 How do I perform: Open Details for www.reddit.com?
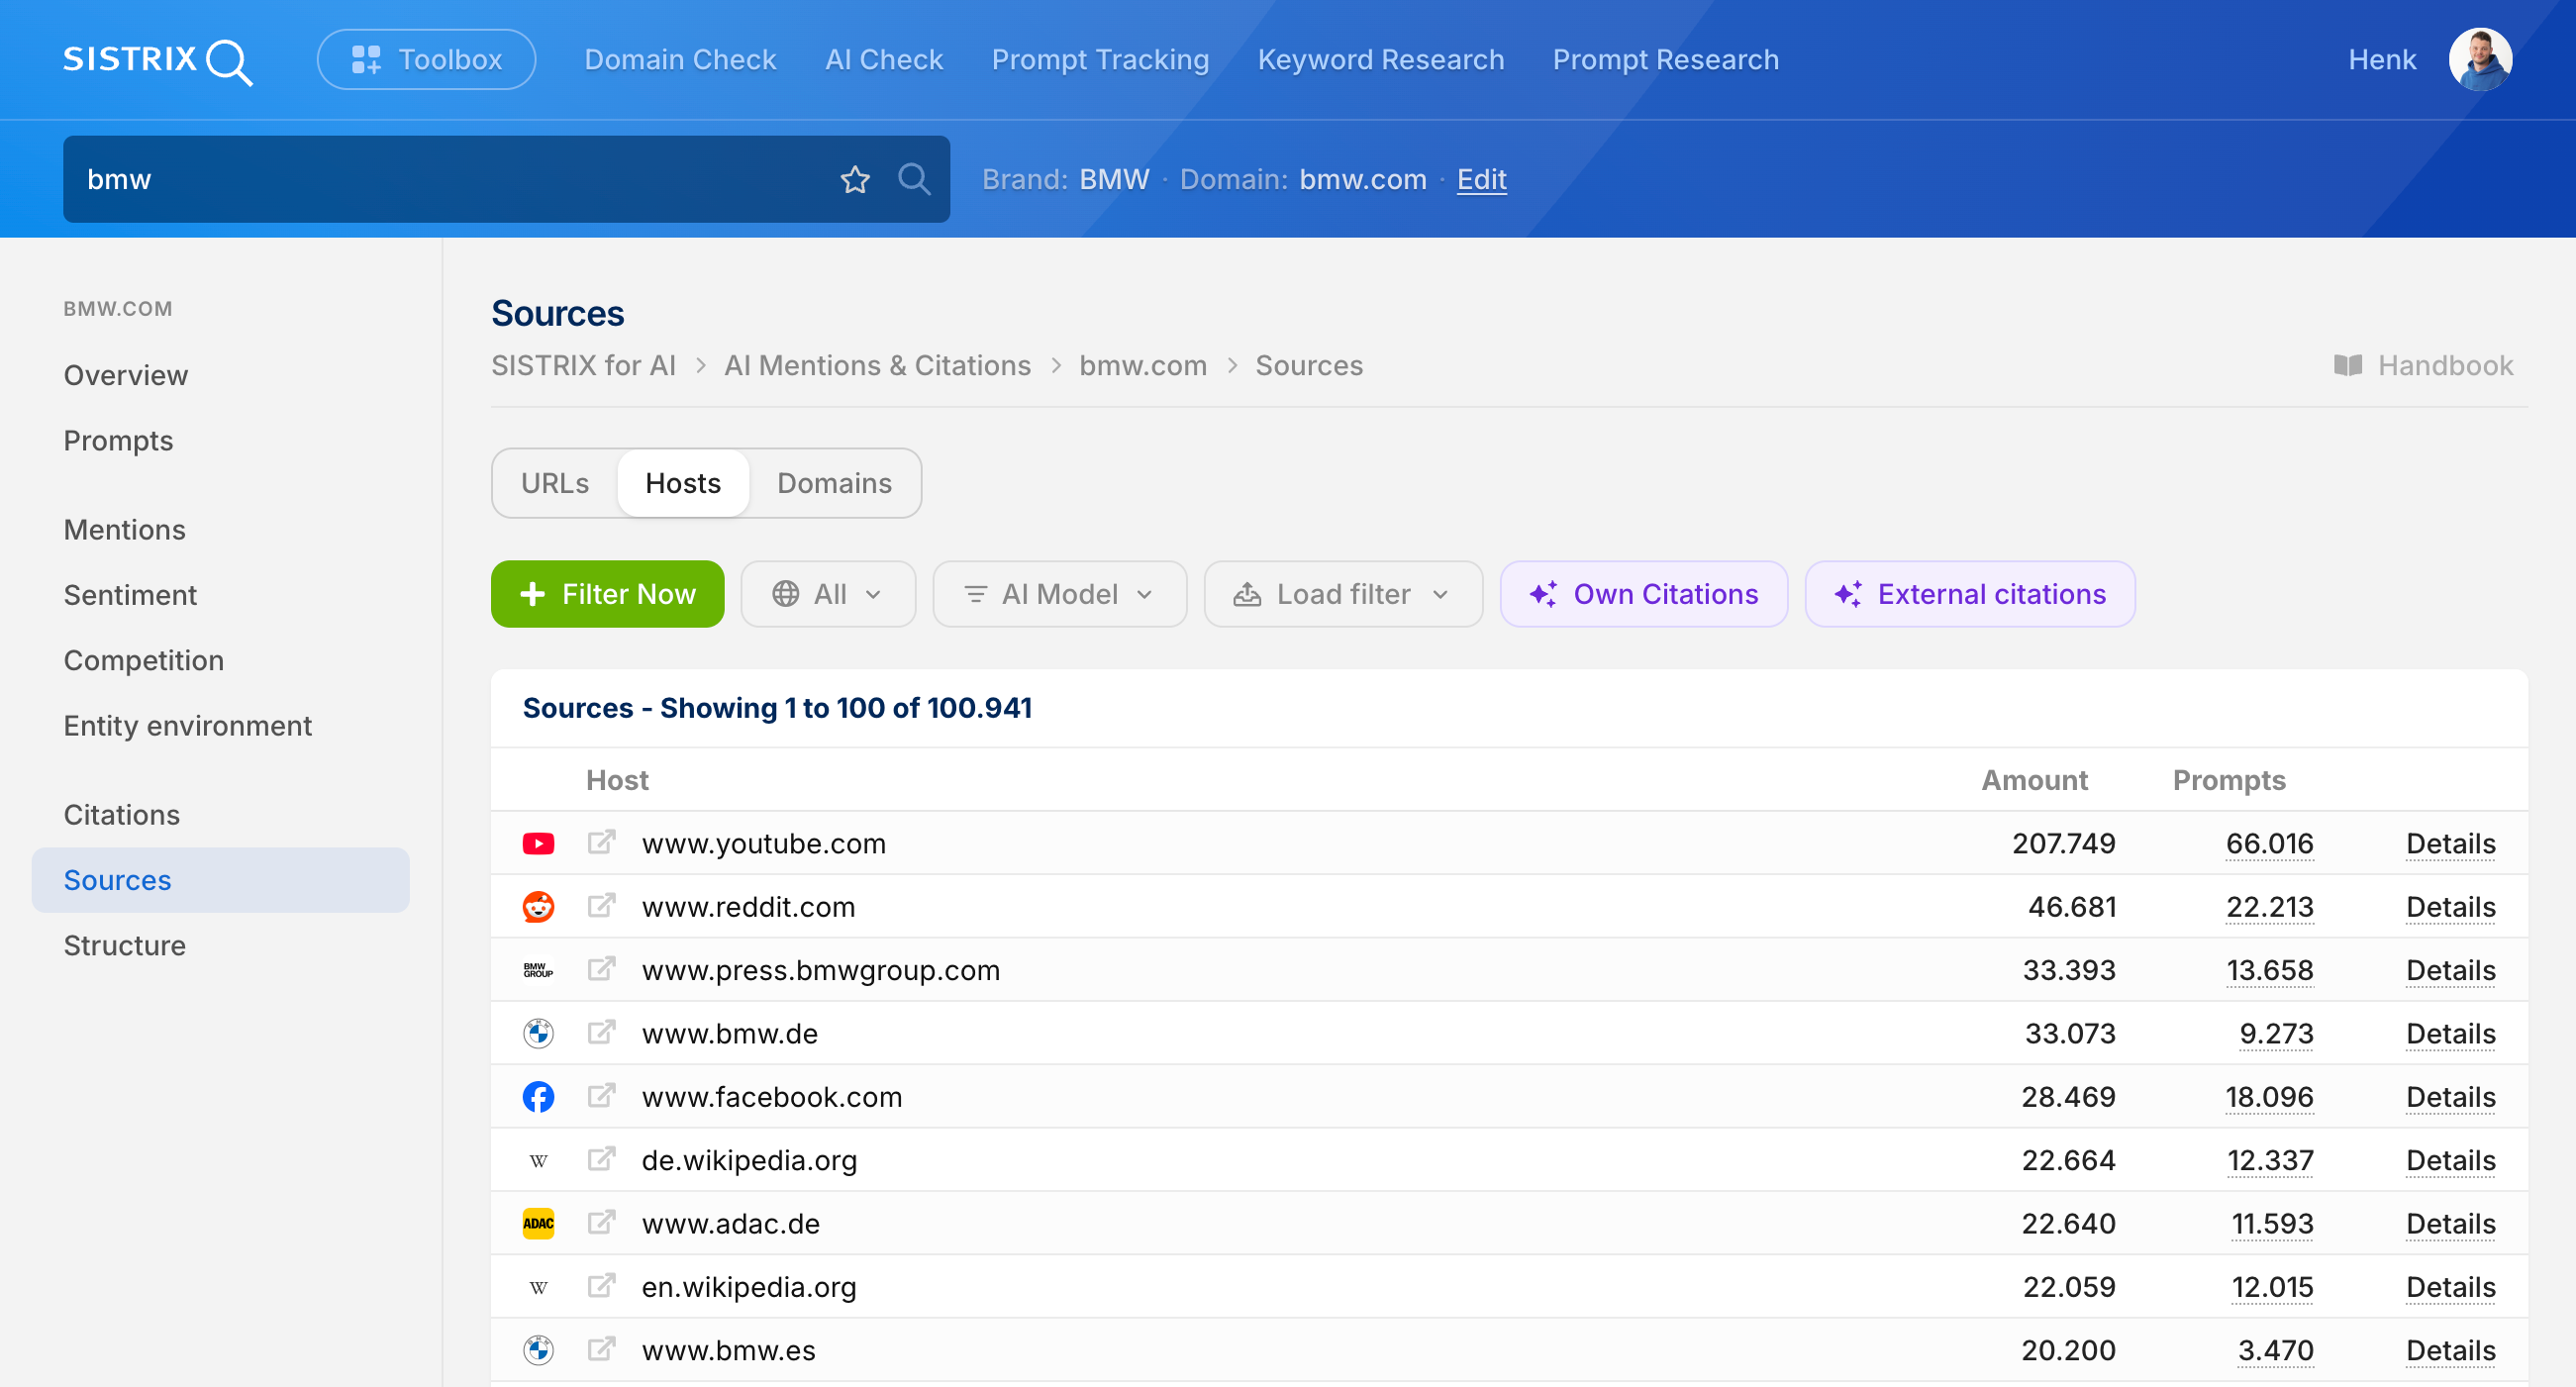2450,907
